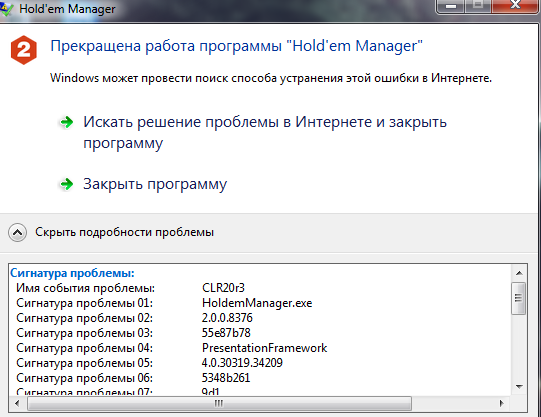Select the version value "2.0.0.8376"

(x=227, y=318)
